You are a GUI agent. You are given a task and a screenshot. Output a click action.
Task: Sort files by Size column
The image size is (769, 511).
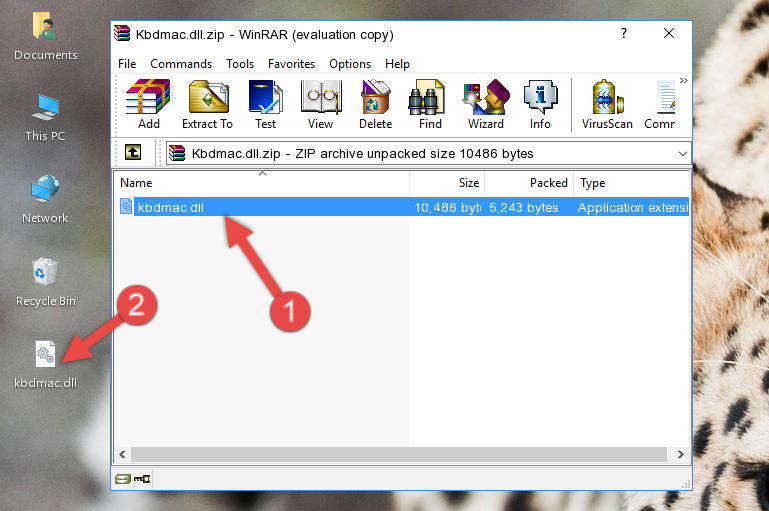447,183
